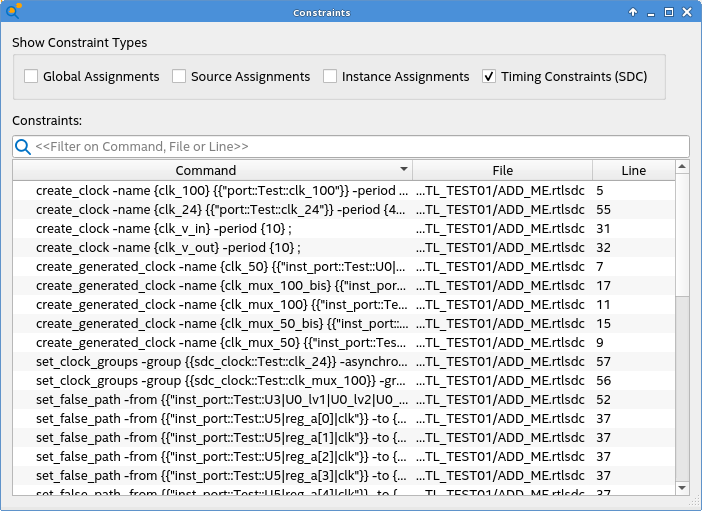Enable the Source Assignments checkbox

pos(179,77)
